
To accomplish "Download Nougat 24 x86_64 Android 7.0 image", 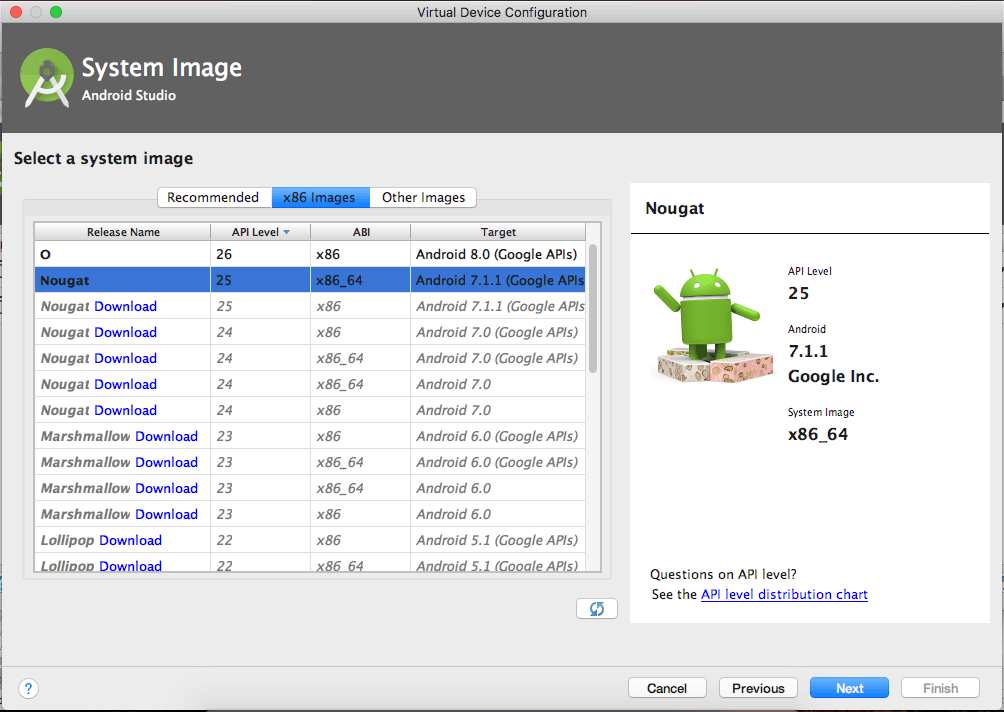I will (x=126, y=384).
